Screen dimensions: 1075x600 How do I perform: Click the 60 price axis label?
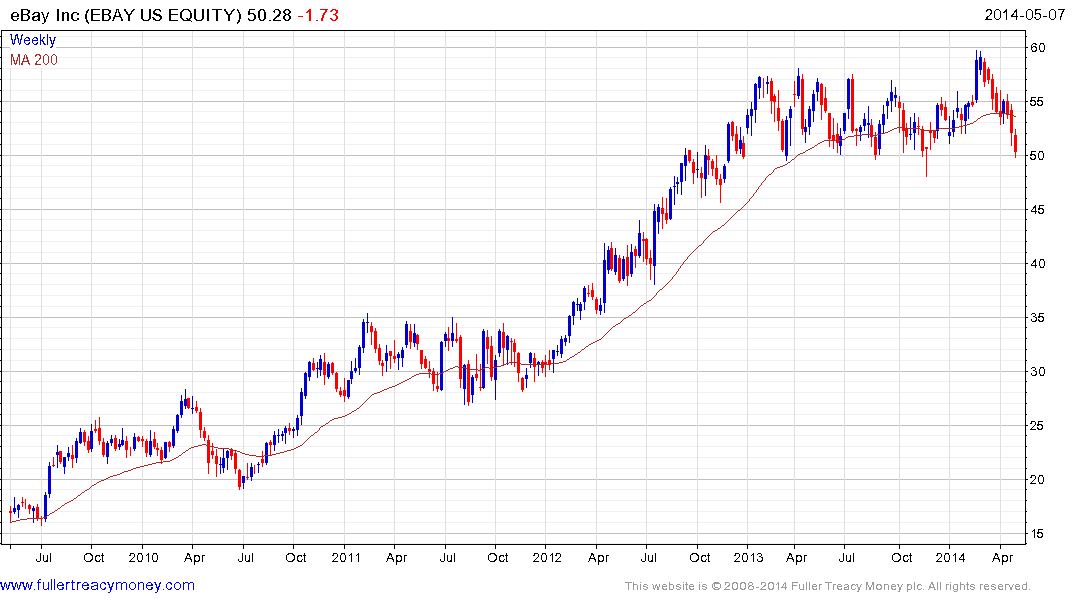click(x=1037, y=47)
